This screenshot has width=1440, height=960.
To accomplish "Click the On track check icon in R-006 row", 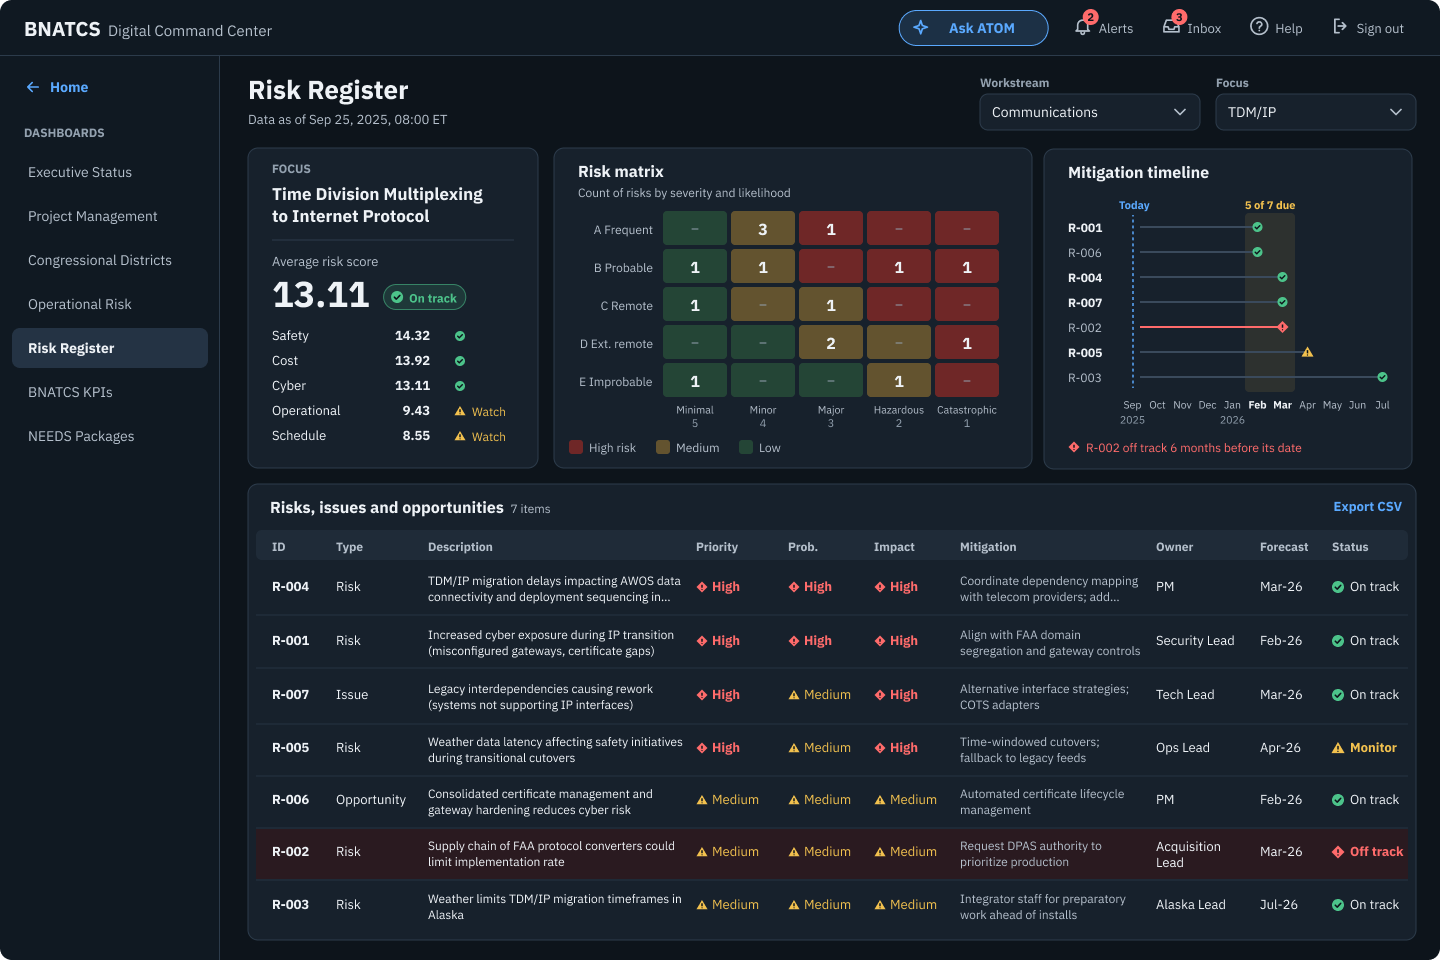I will pyautogui.click(x=1338, y=800).
